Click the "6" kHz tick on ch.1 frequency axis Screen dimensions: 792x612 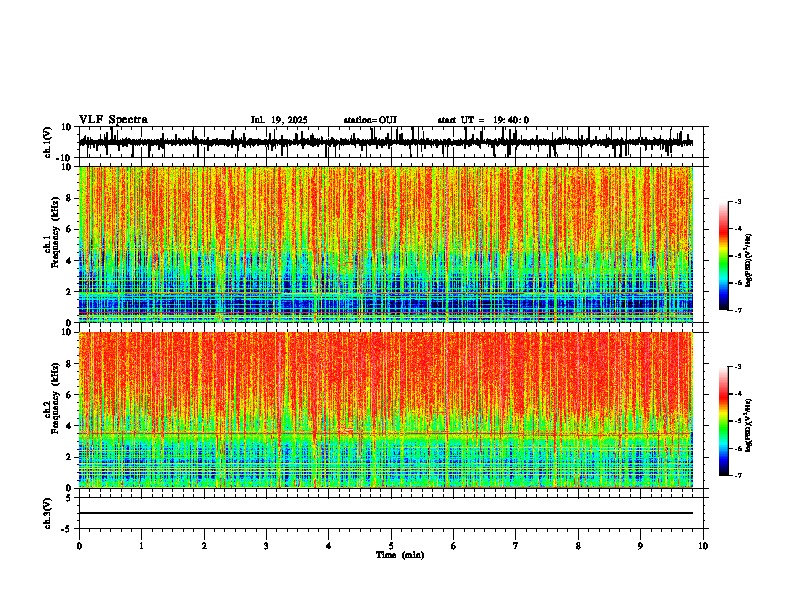(x=70, y=230)
